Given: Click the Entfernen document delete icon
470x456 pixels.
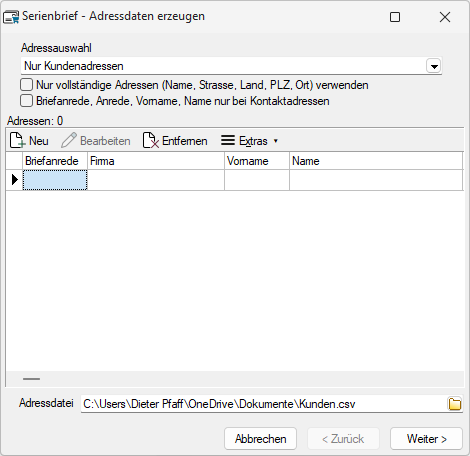Looking at the screenshot, I should [x=151, y=141].
